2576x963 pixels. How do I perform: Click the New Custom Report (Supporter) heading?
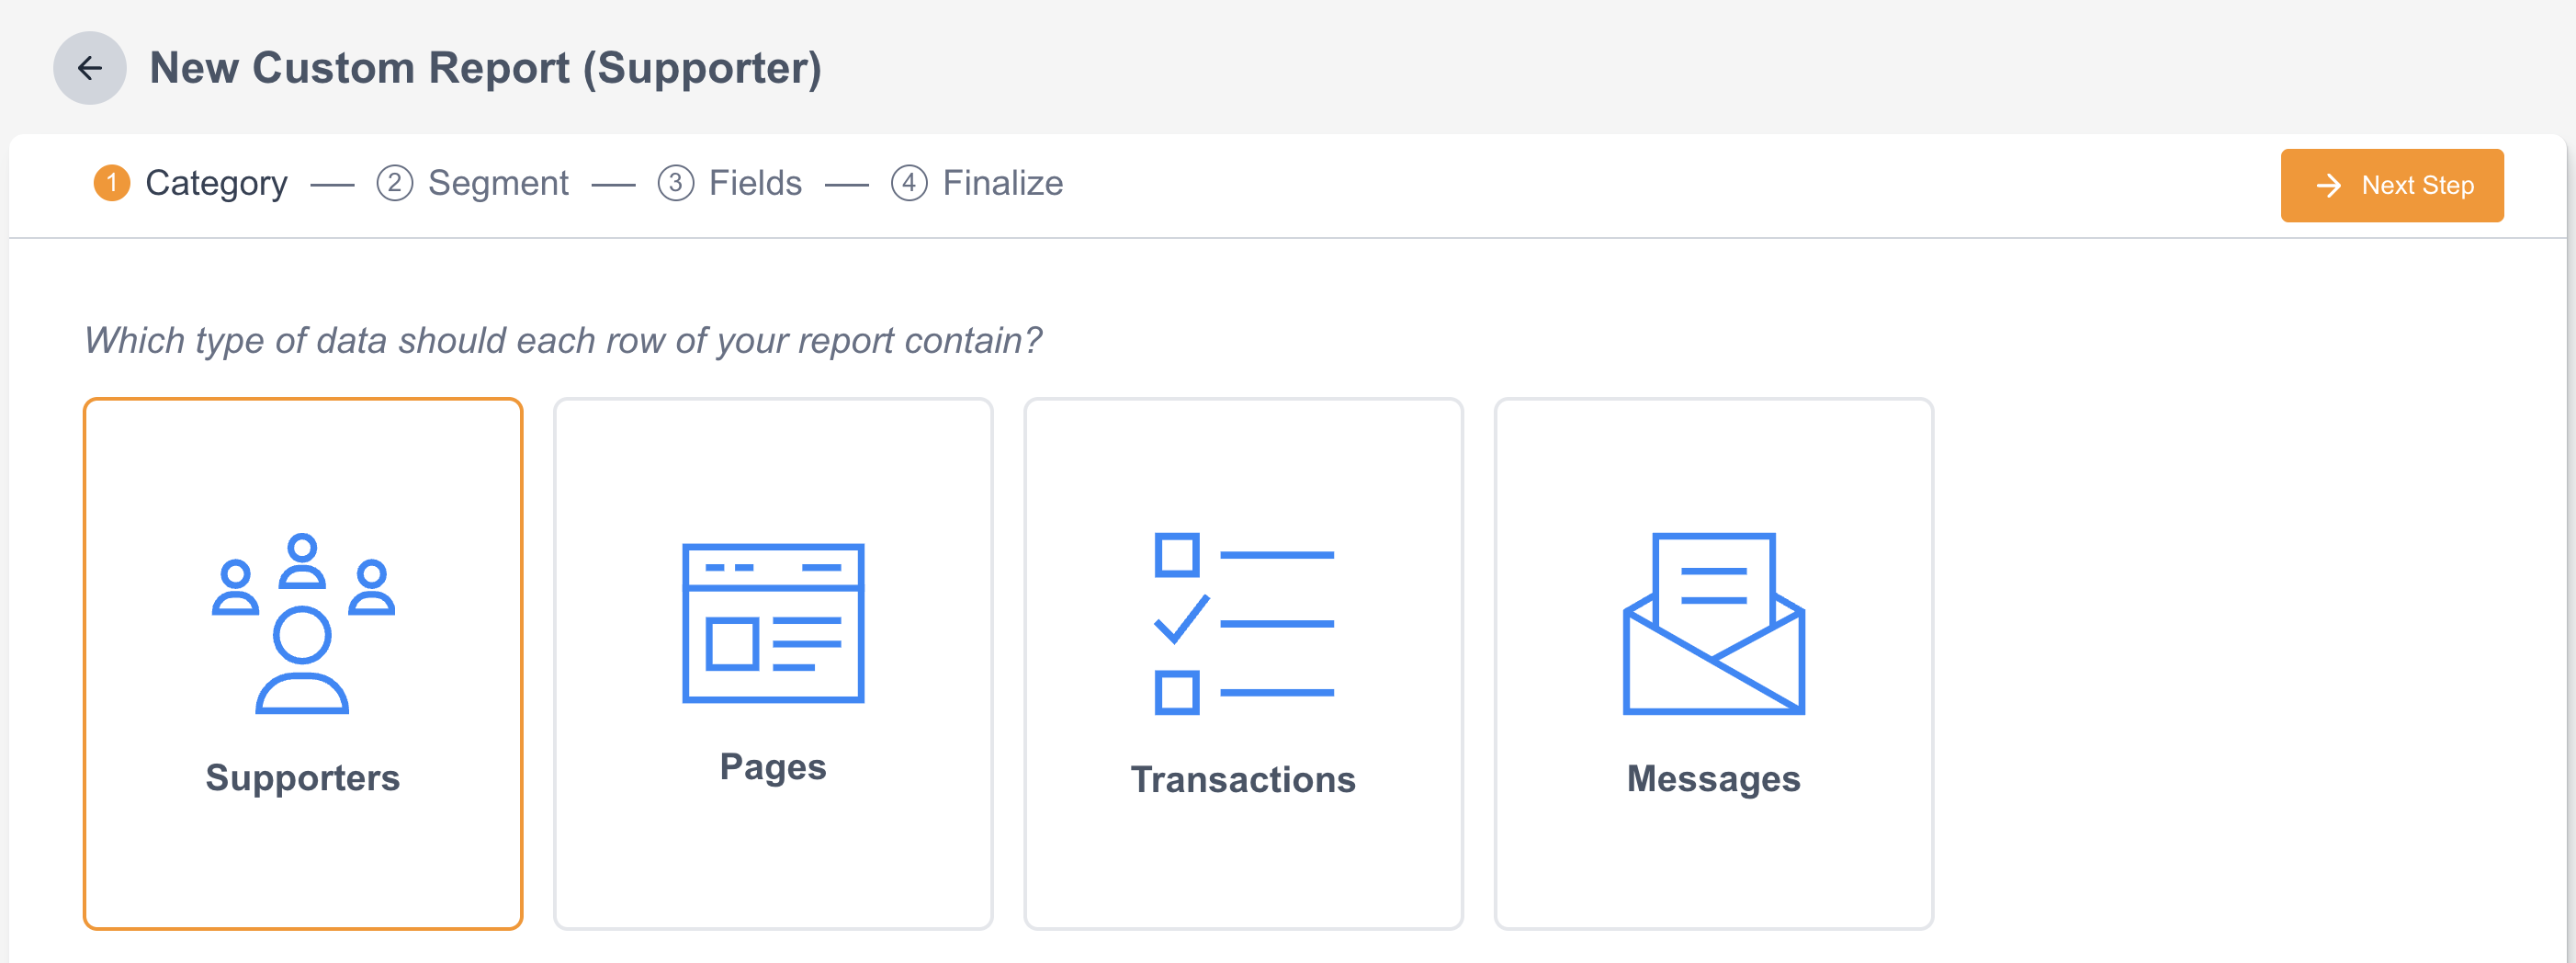pos(486,68)
